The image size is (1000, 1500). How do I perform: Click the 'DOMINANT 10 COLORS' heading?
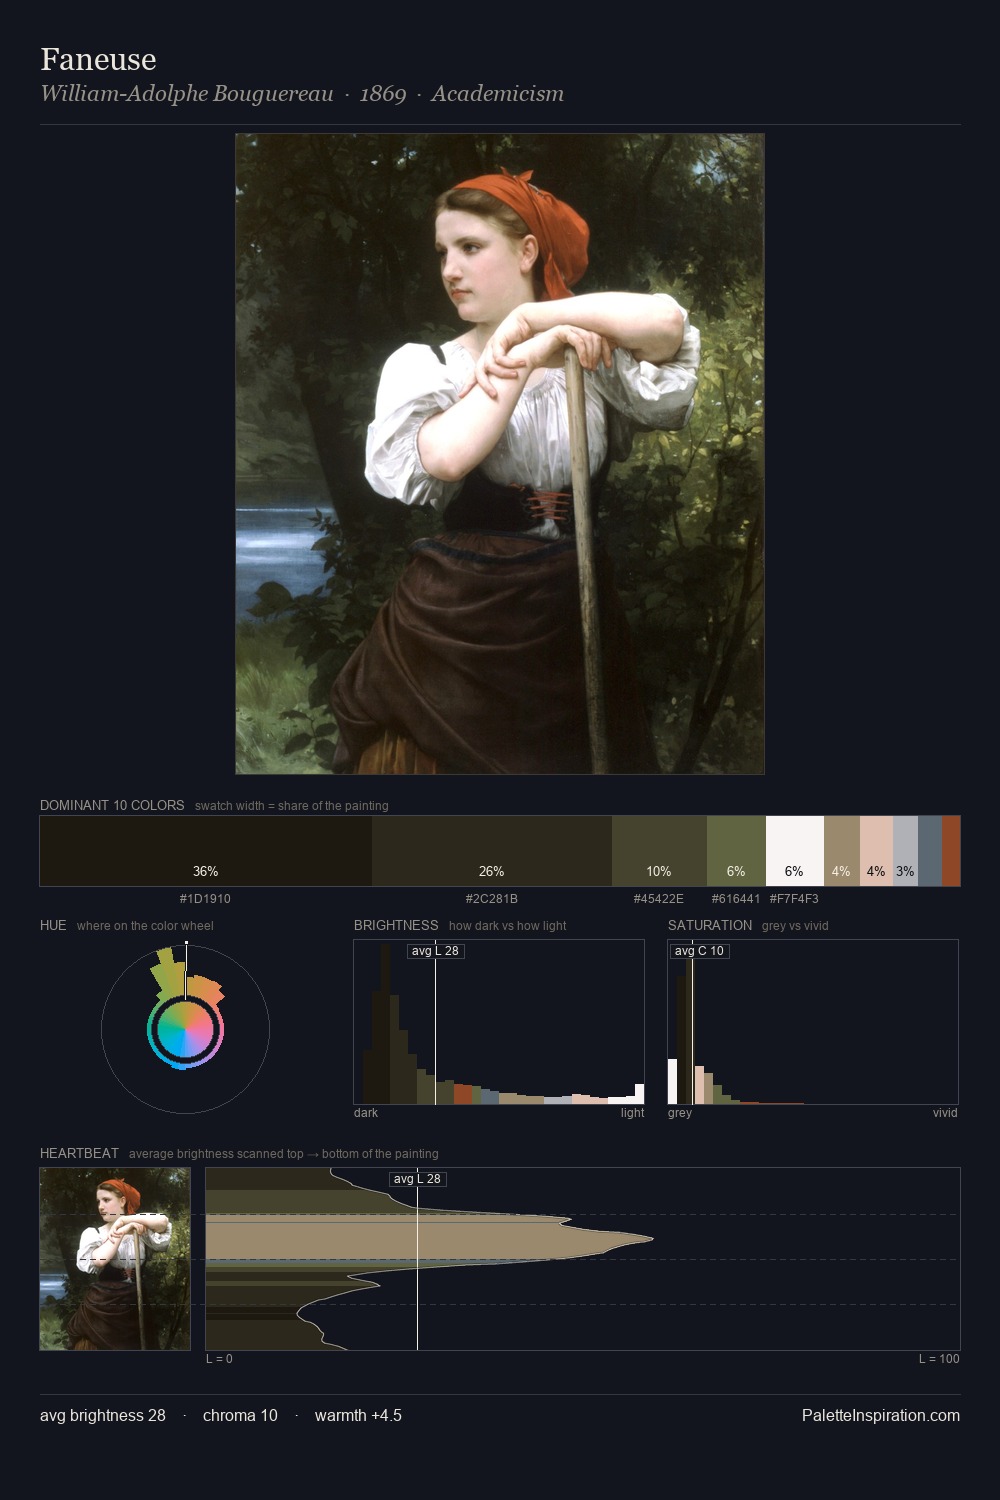click(x=112, y=805)
